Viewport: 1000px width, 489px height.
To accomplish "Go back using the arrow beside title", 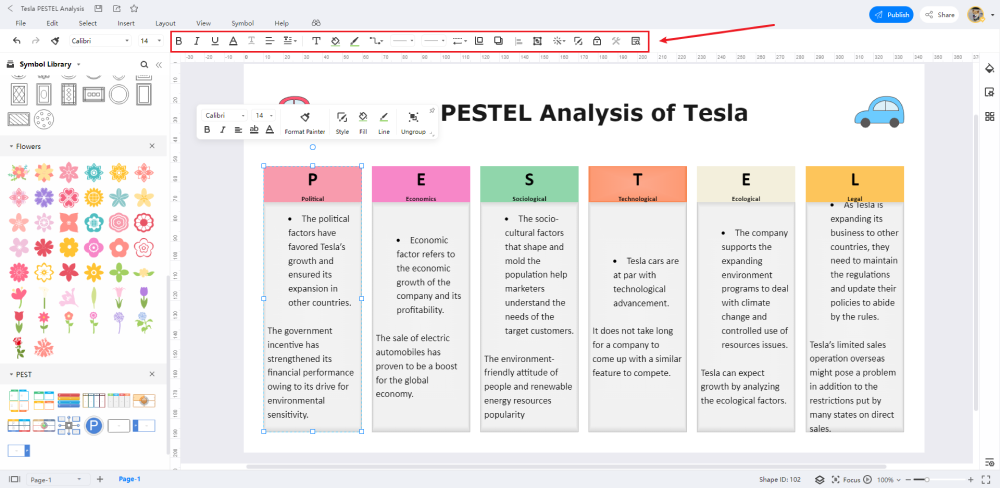I will 10,9.
